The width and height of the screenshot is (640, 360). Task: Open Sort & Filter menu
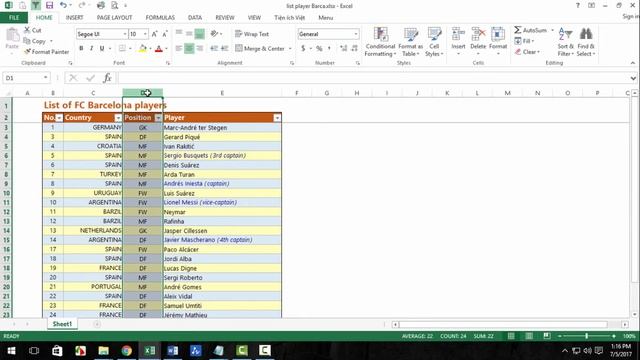coord(566,42)
